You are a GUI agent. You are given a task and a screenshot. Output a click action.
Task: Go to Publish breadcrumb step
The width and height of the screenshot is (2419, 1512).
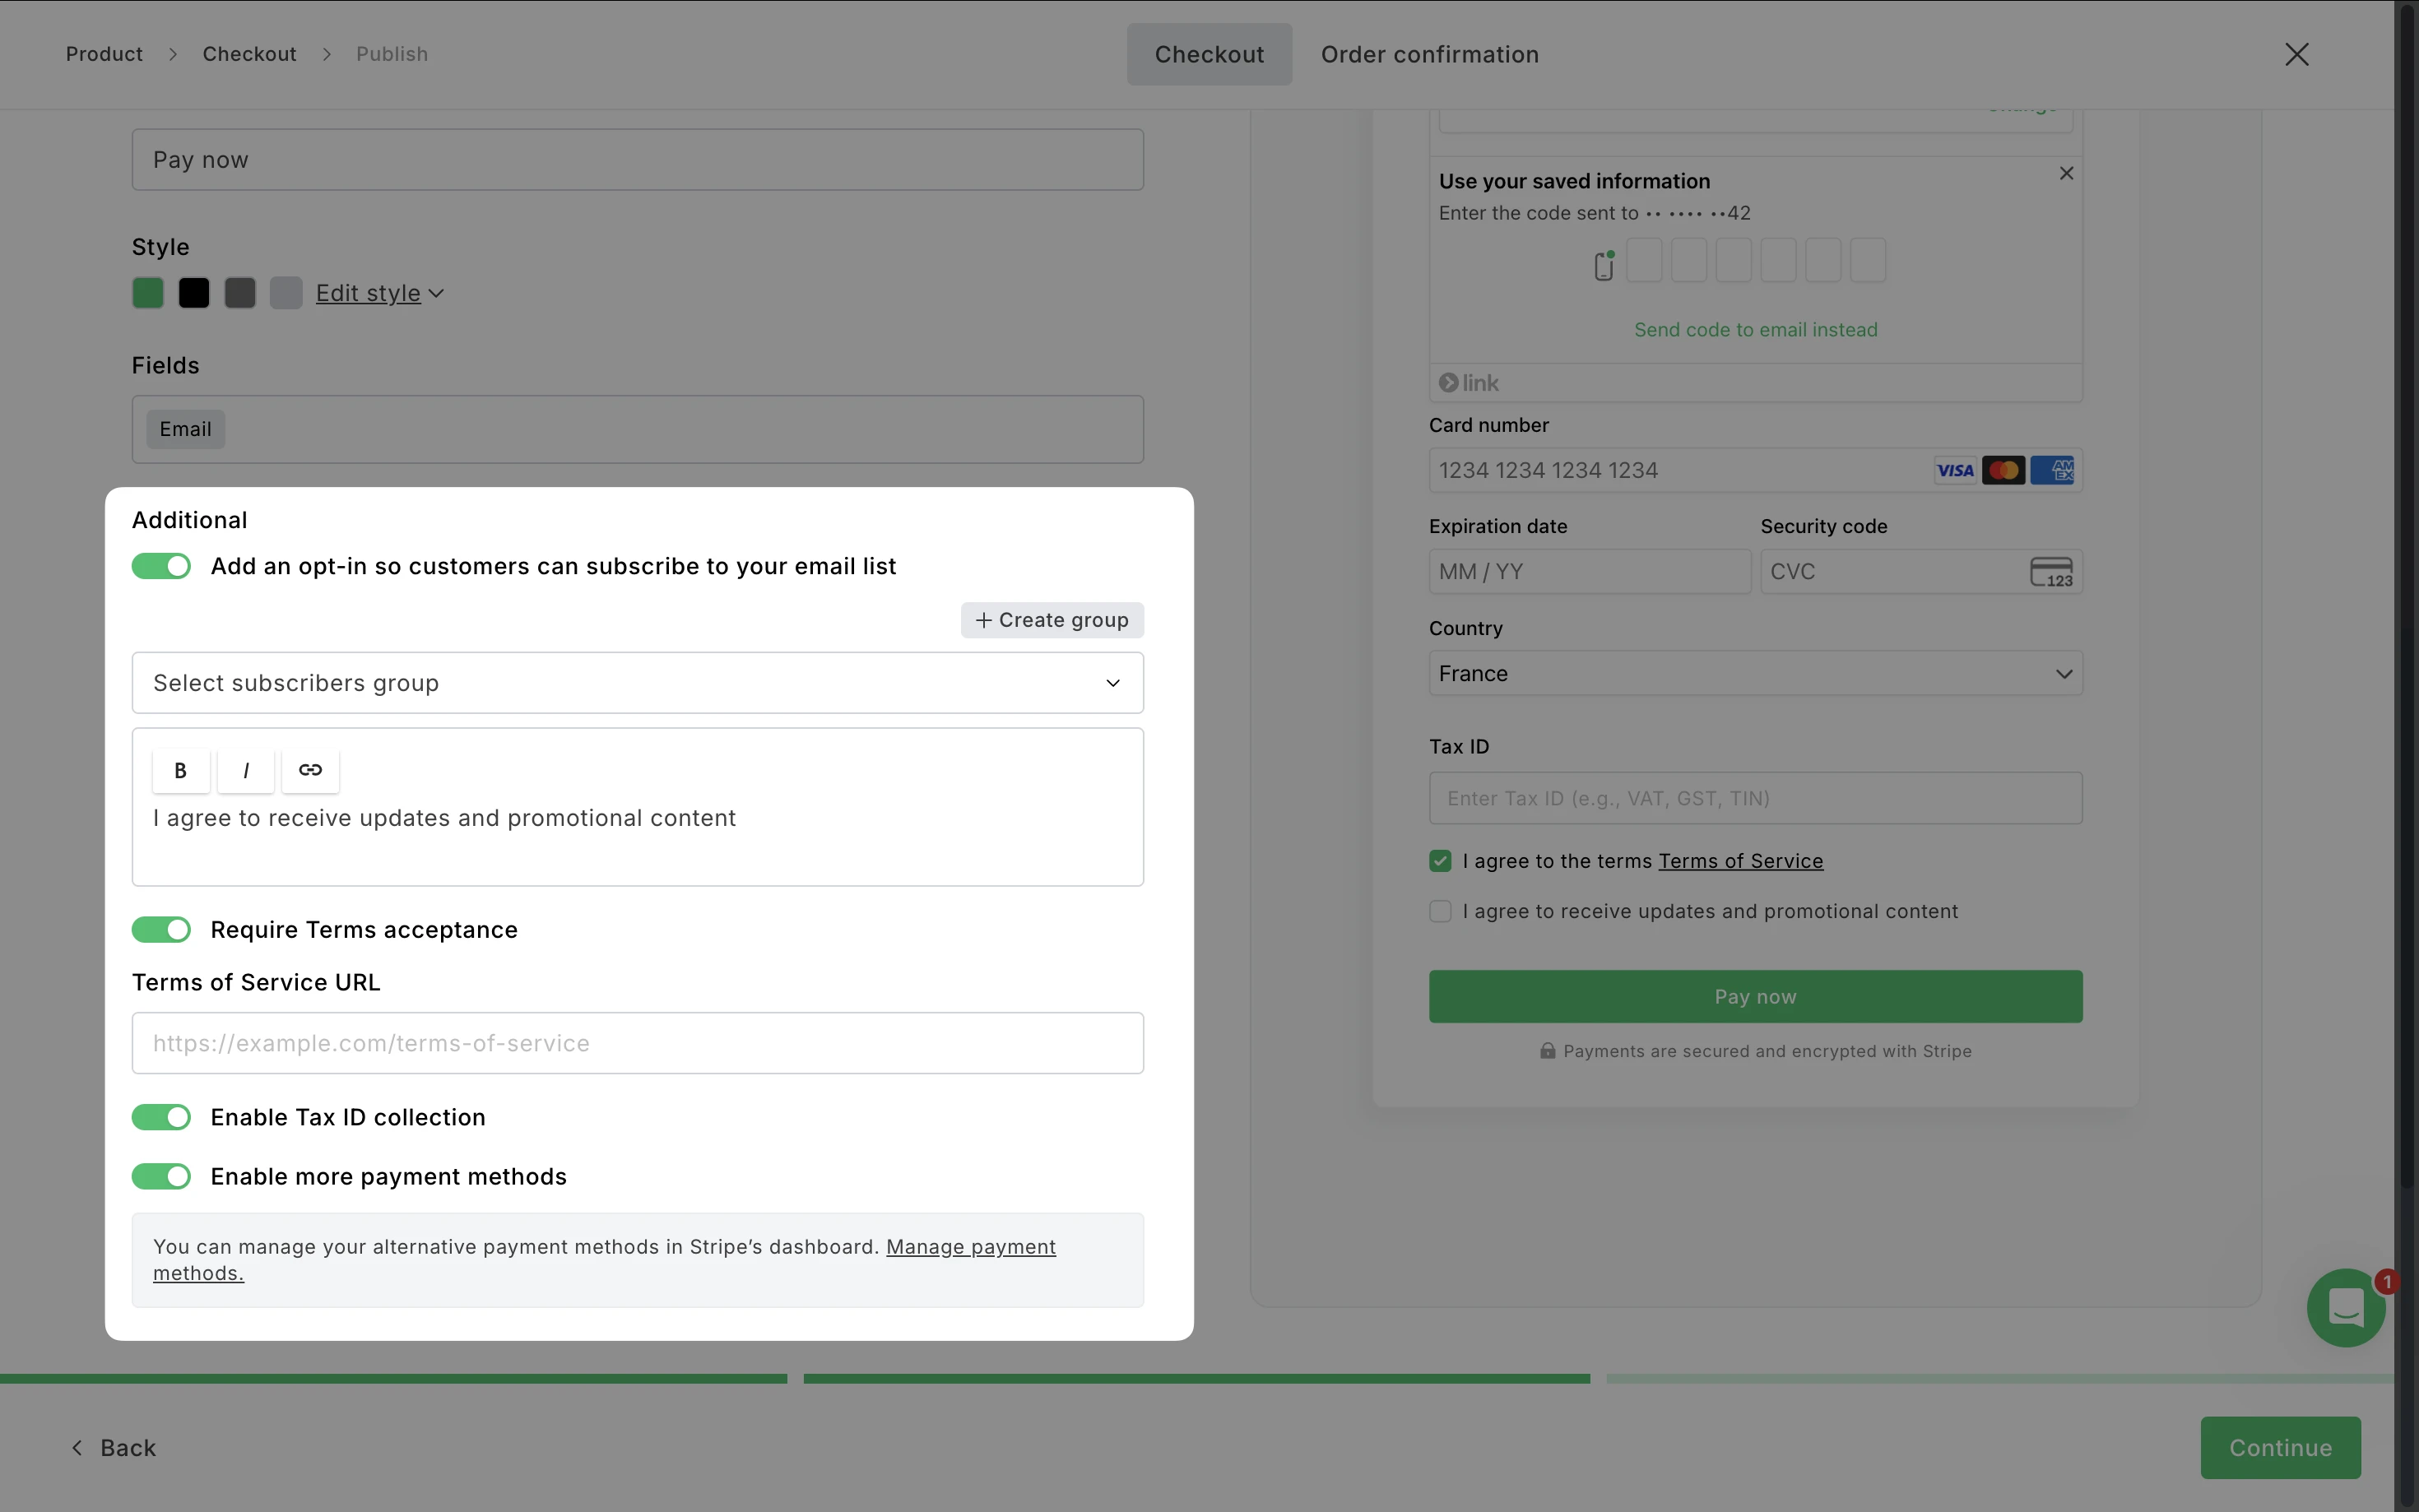point(392,54)
